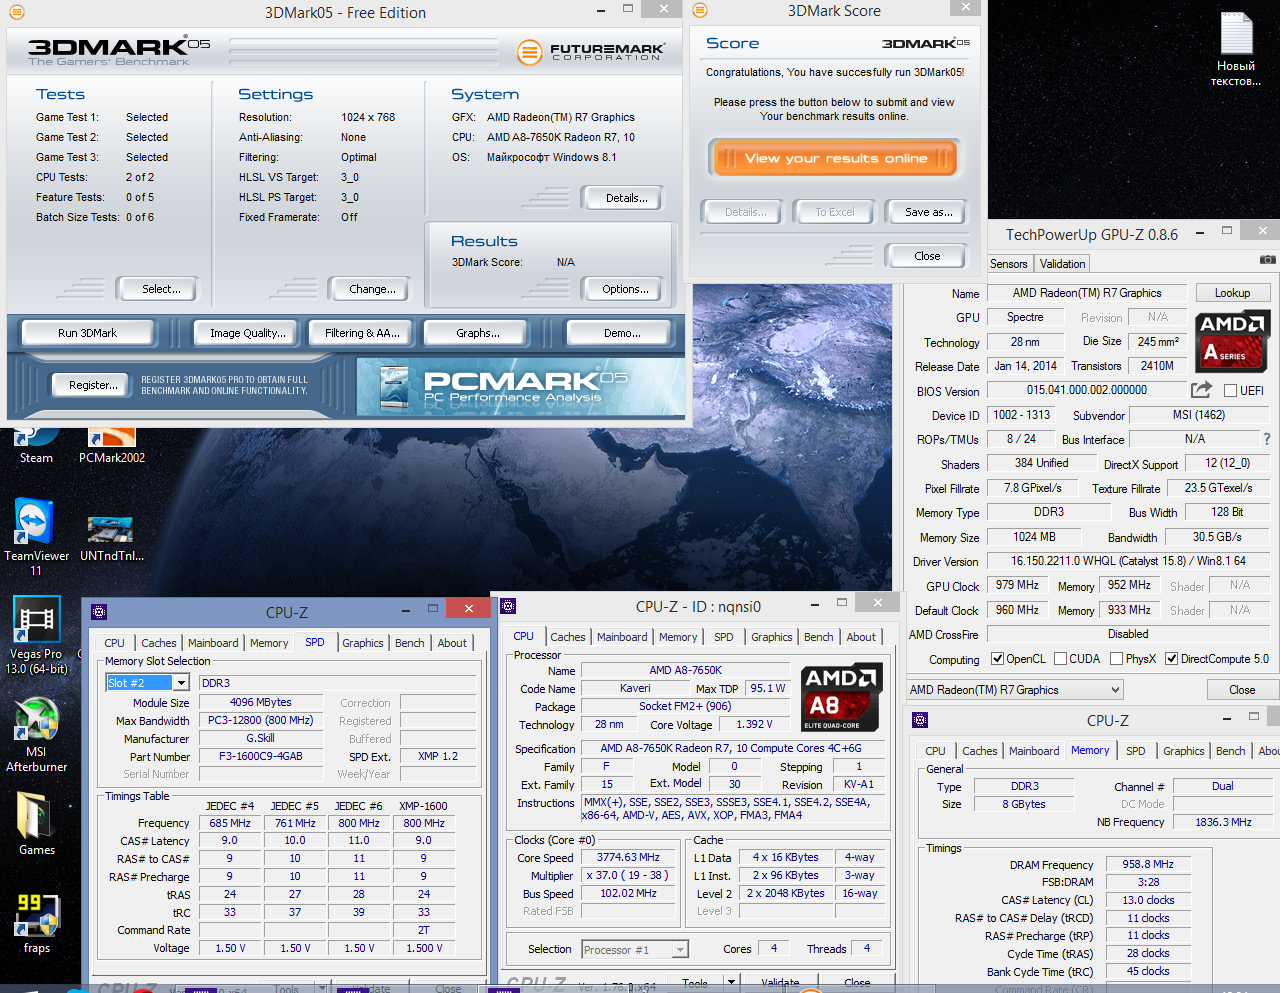The height and width of the screenshot is (993, 1280).
Task: Click the BIOS Version field in GPU-Z
Action: coord(1087,390)
